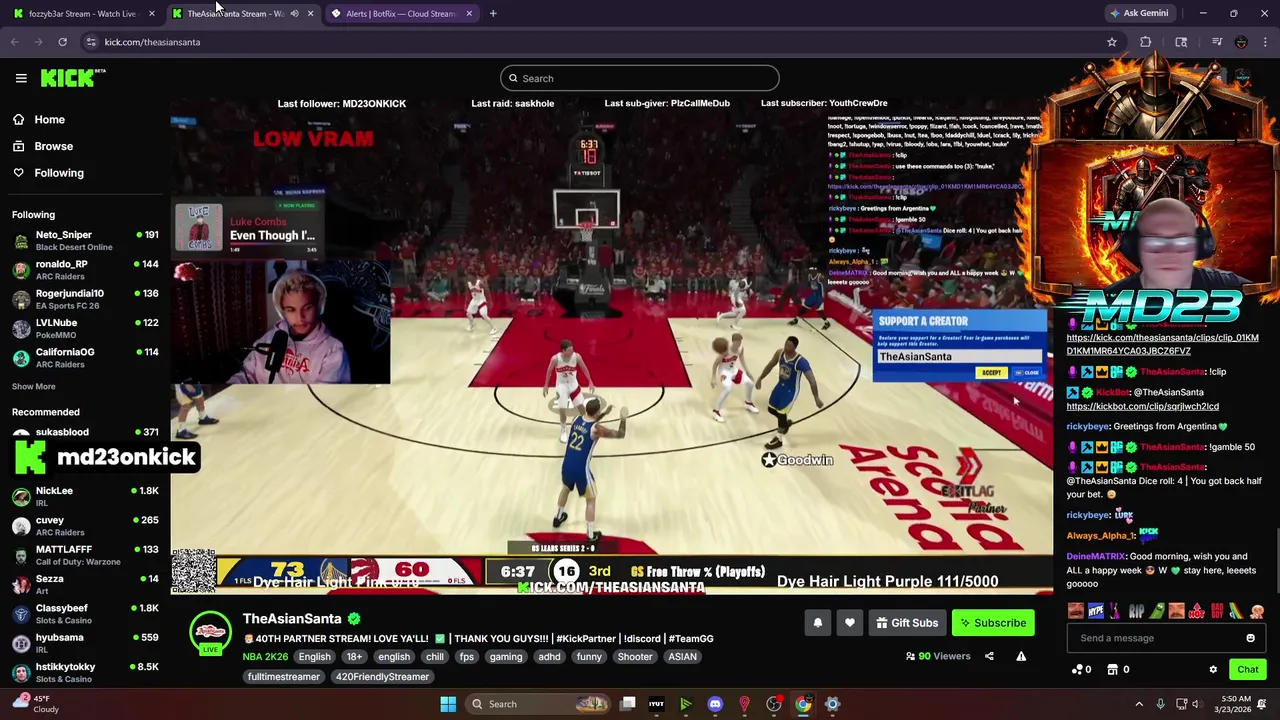
Task: Click the report warning triangle icon
Action: point(1021,657)
